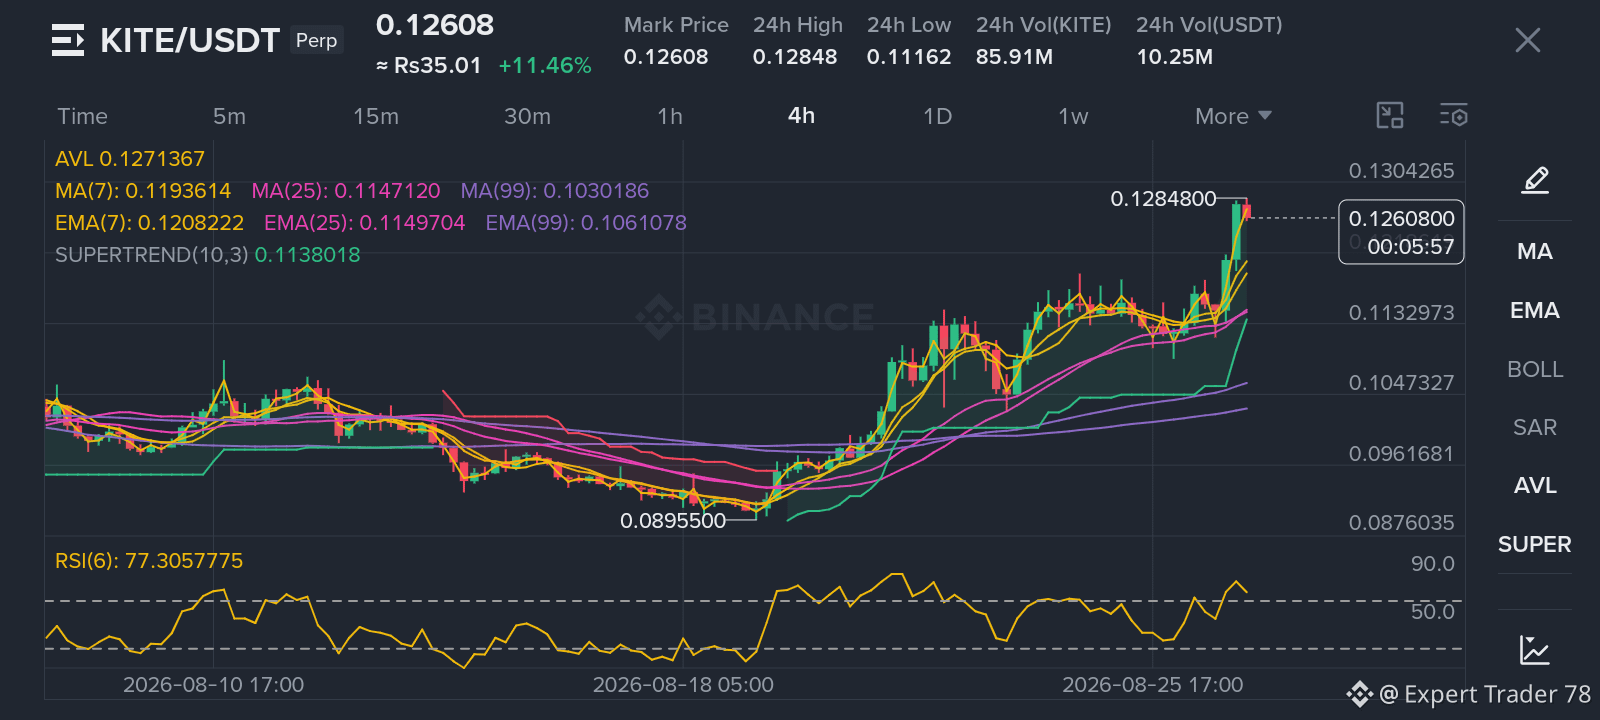
Task: Click the 24h Vol(USDT) value 10.25M
Action: click(1174, 57)
